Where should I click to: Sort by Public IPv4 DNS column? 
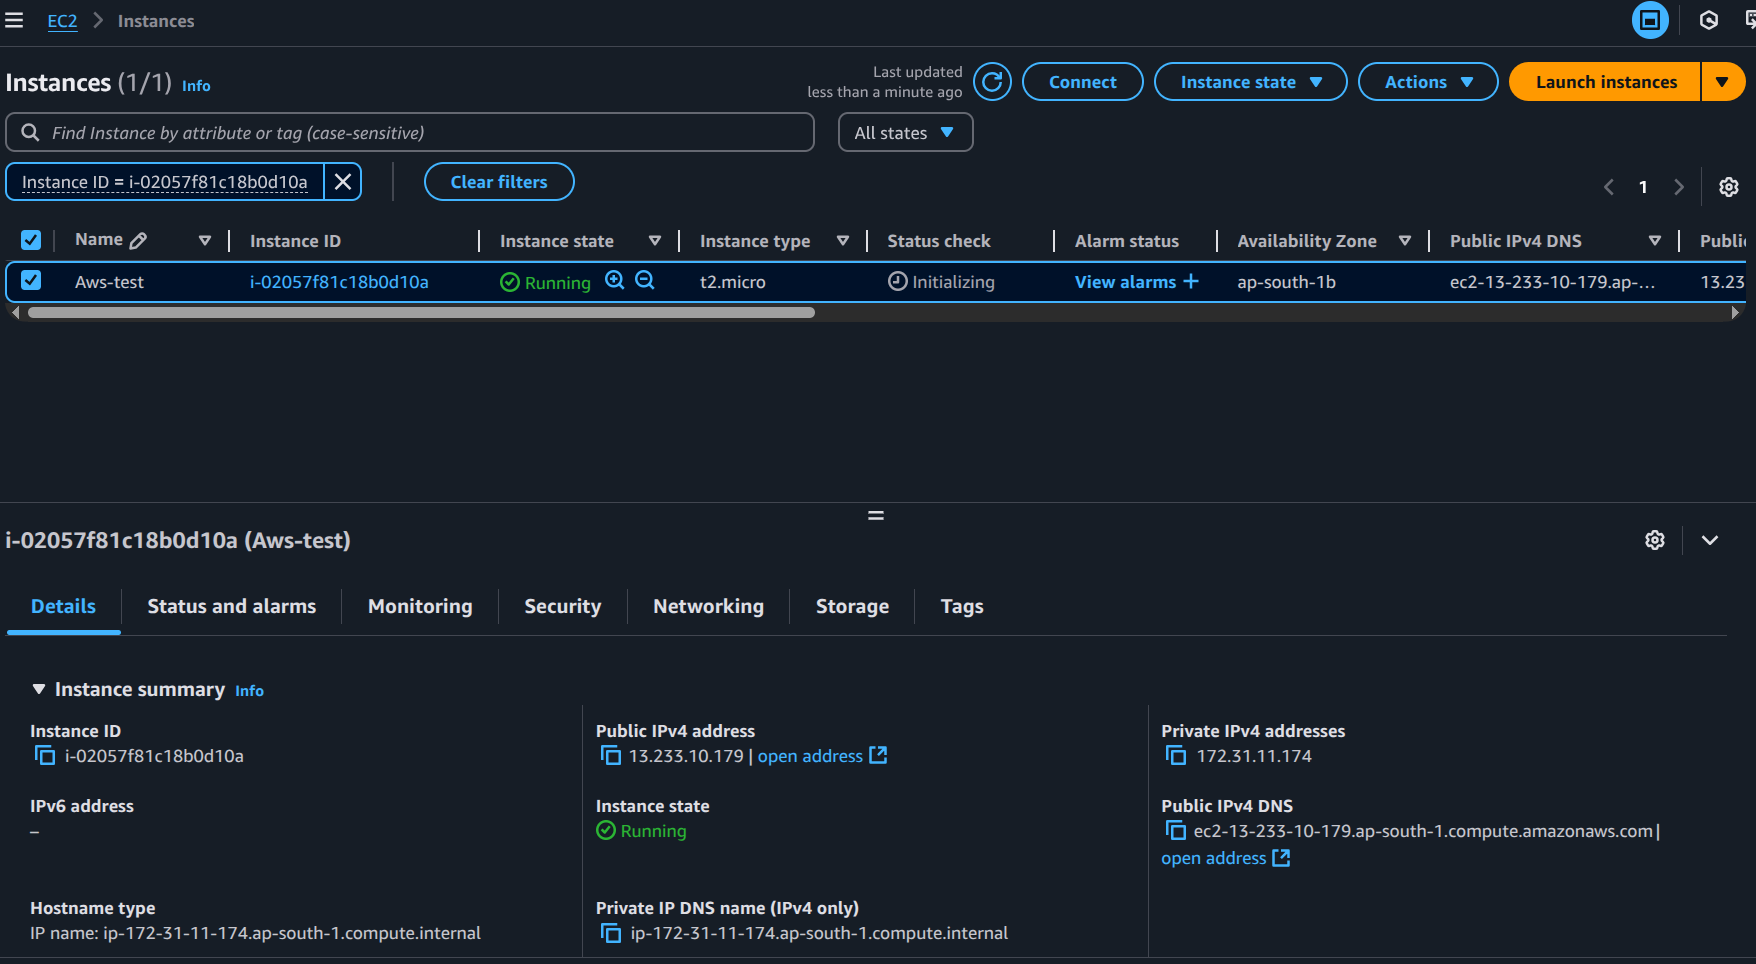[1655, 240]
